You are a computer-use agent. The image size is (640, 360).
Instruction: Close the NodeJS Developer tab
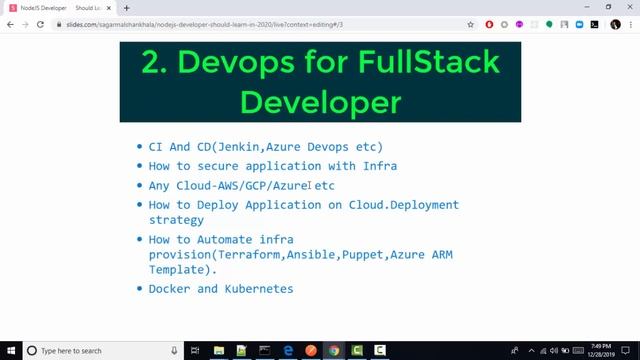click(109, 8)
